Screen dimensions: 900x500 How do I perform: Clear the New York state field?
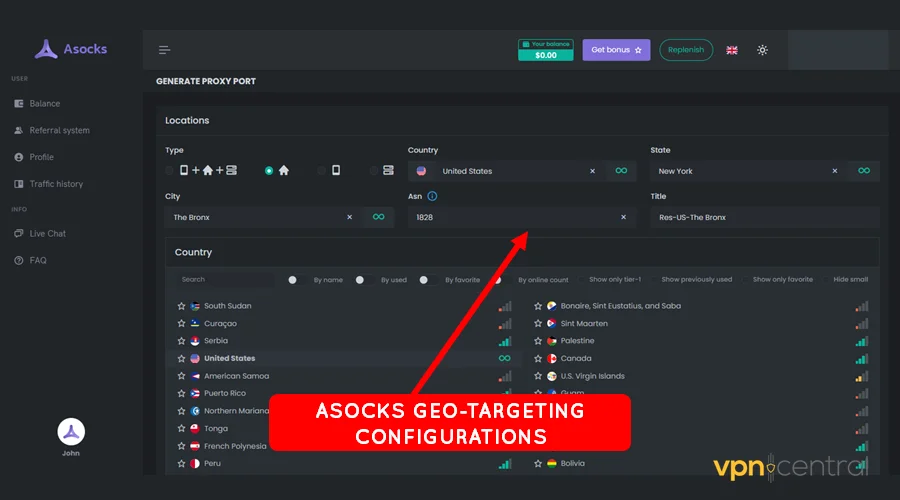click(835, 171)
